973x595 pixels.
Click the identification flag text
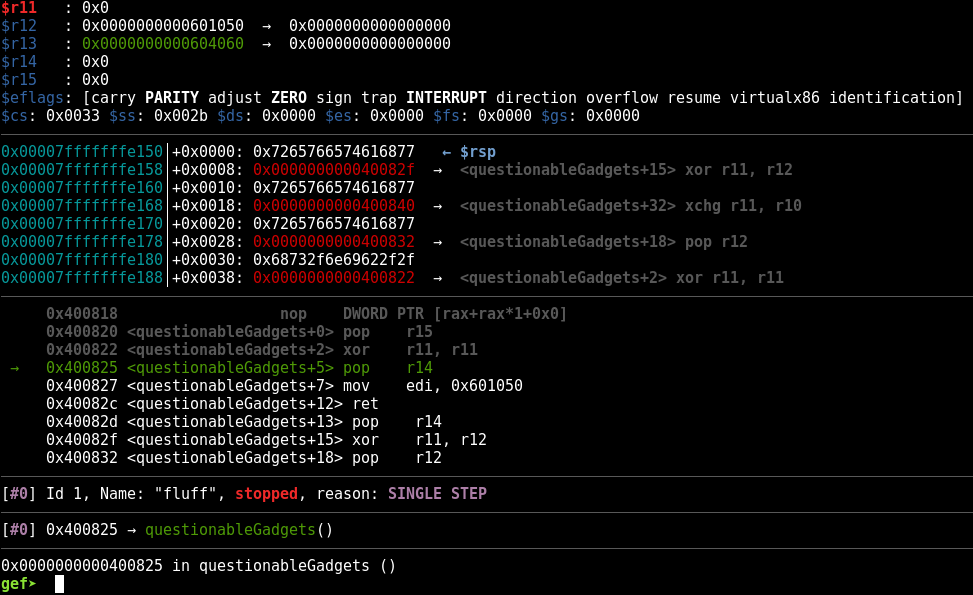click(892, 97)
